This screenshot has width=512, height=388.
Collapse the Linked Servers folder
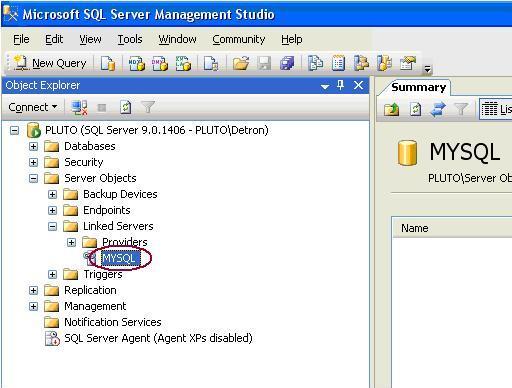pyautogui.click(x=52, y=226)
